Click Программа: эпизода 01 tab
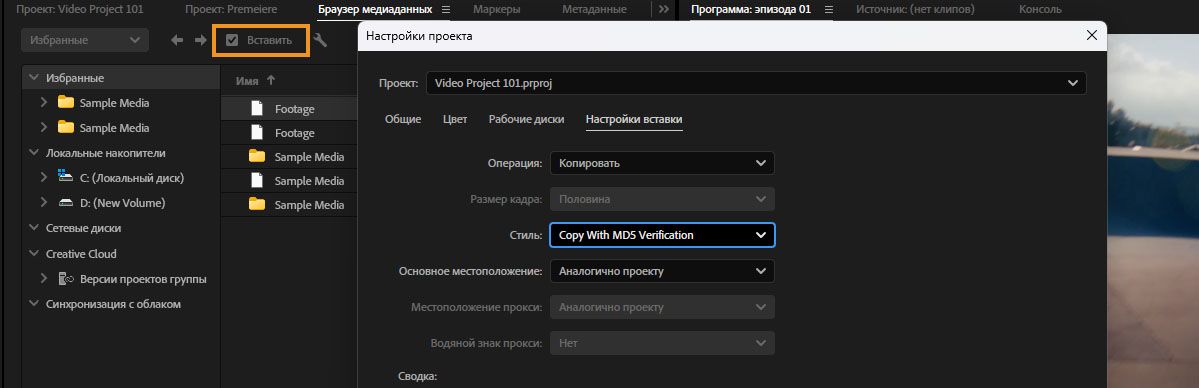The image size is (1199, 388). (750, 10)
